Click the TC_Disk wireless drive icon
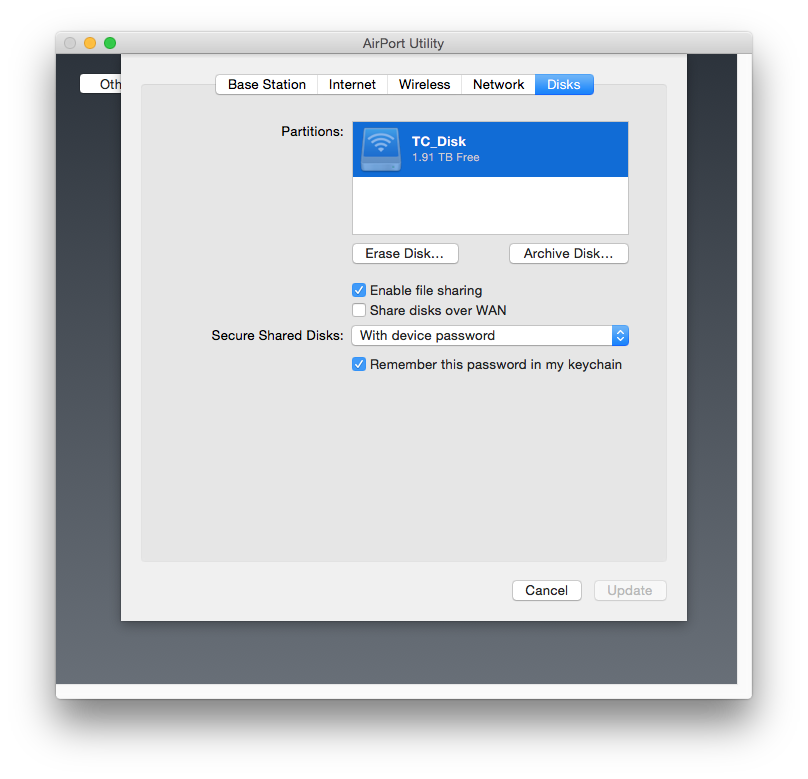The height and width of the screenshot is (779, 808). (x=381, y=149)
